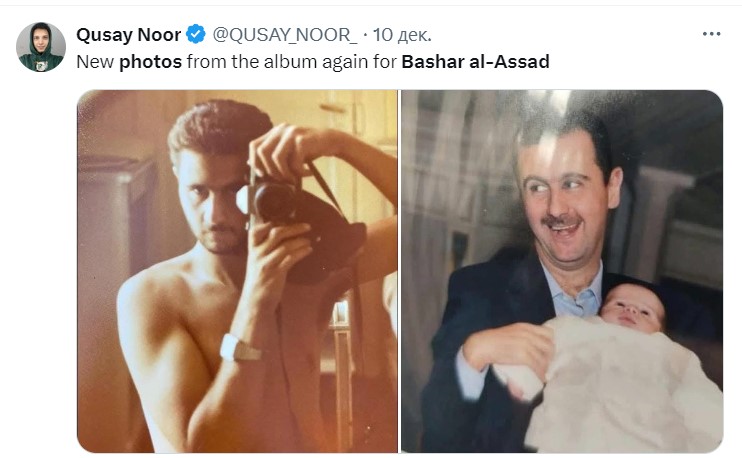The height and width of the screenshot is (458, 742).
Task: Open the three-dot more options menu
Action: tap(711, 34)
